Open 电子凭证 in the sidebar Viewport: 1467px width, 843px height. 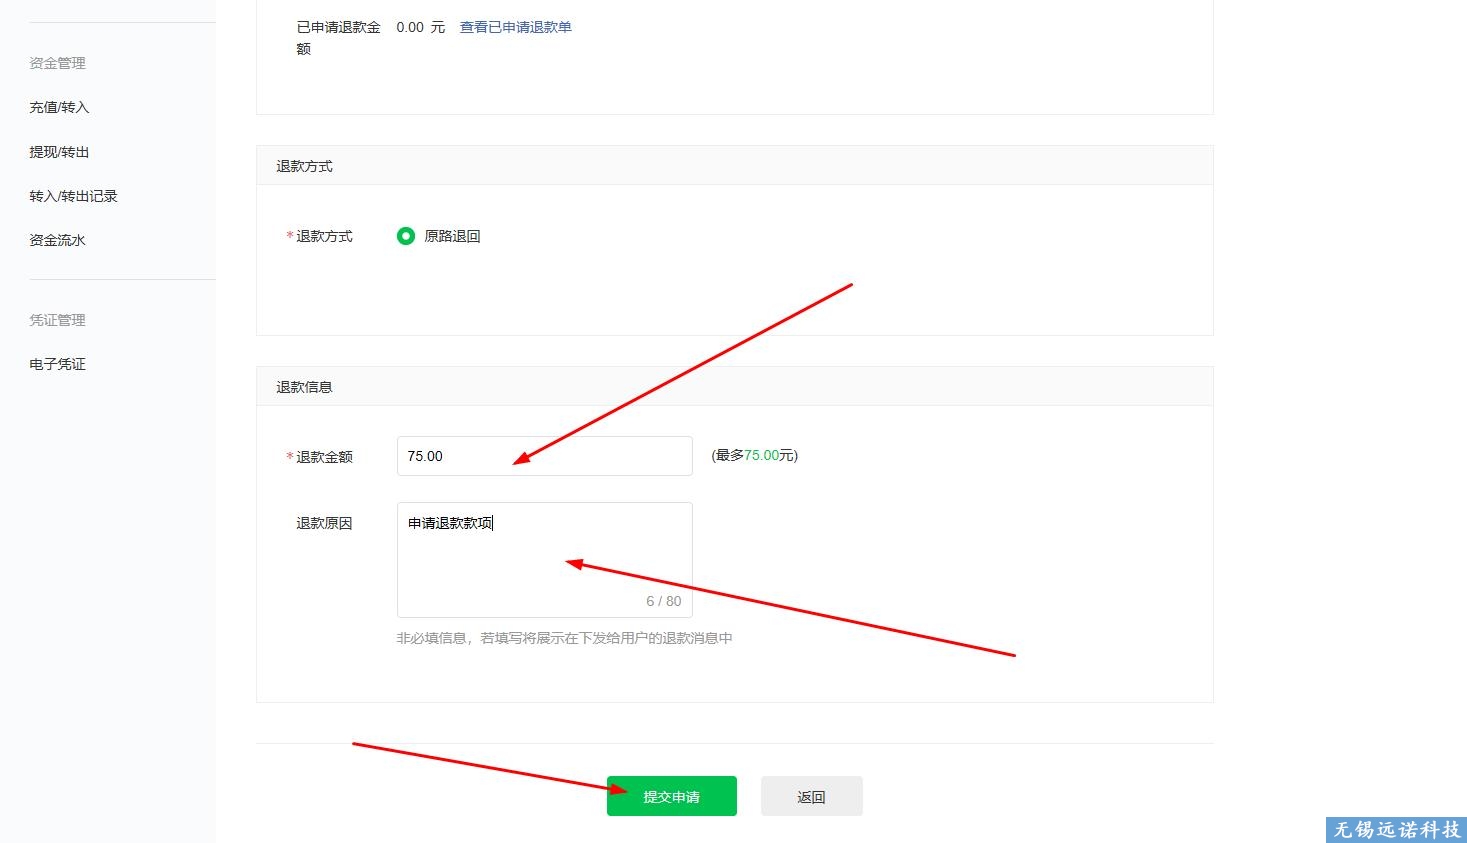point(57,364)
